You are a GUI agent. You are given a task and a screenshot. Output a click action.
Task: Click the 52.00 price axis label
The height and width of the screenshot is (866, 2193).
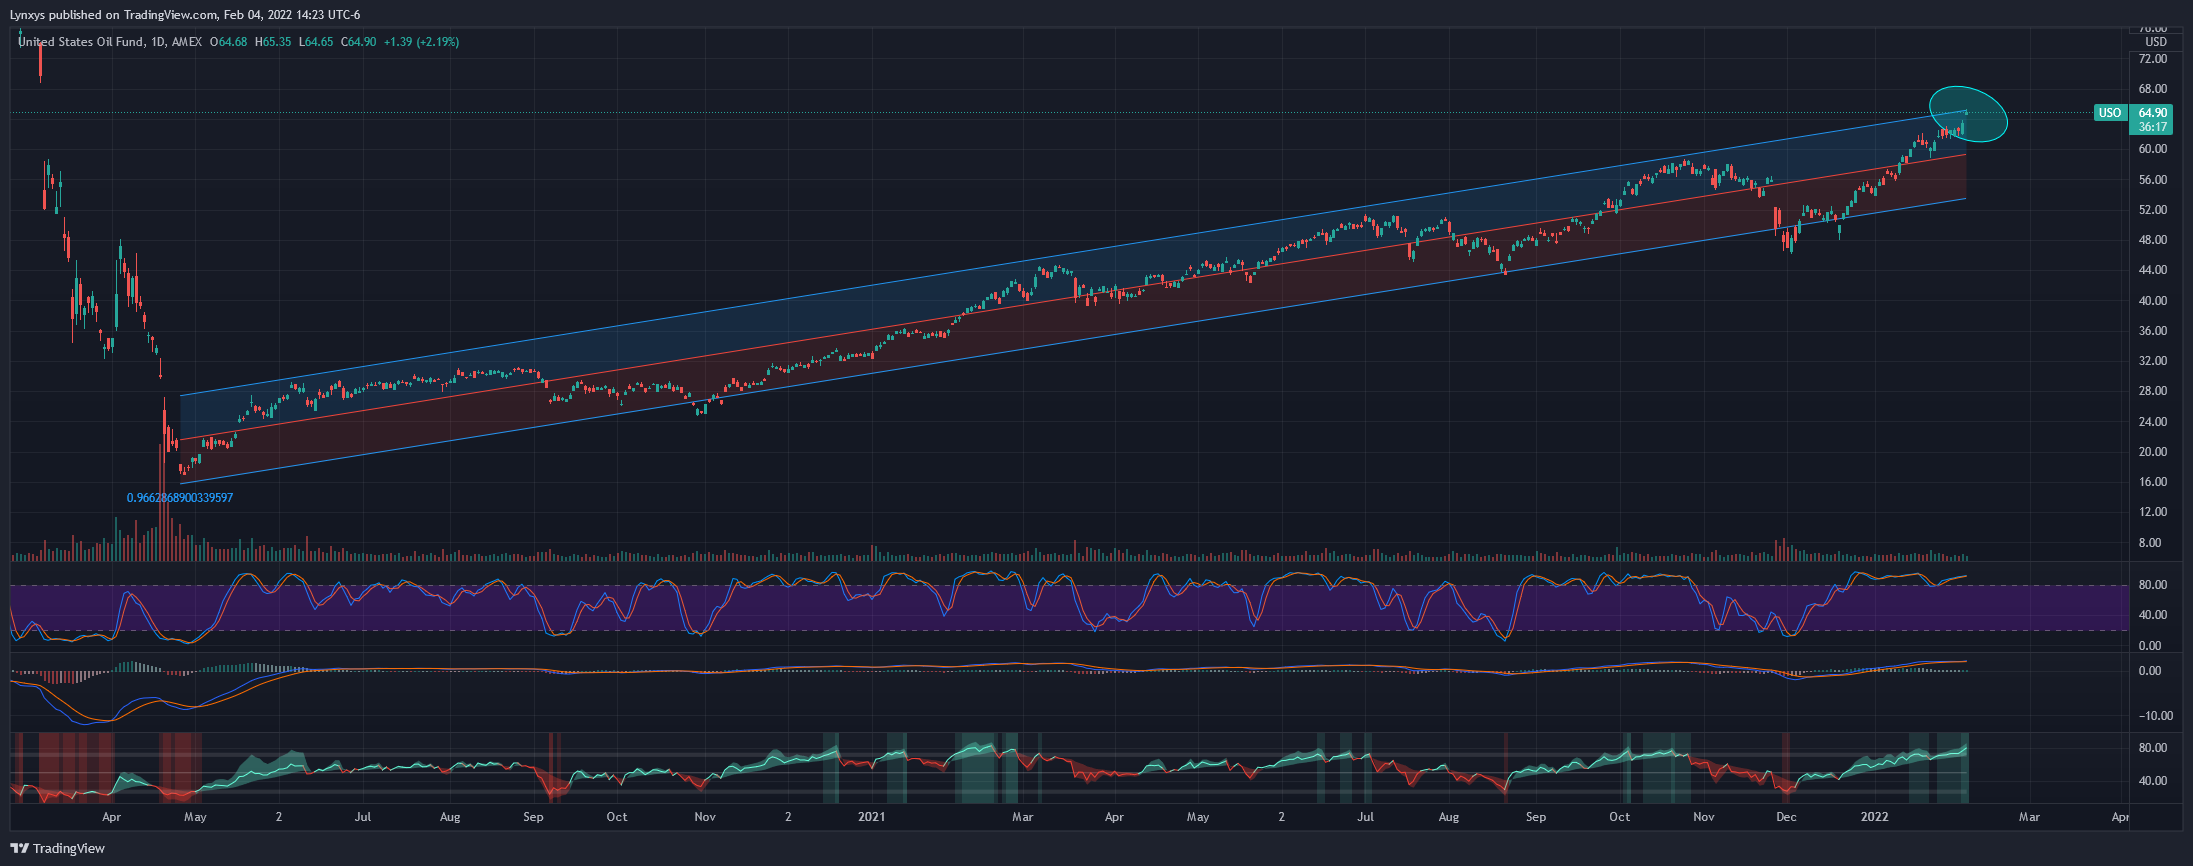coord(2152,210)
